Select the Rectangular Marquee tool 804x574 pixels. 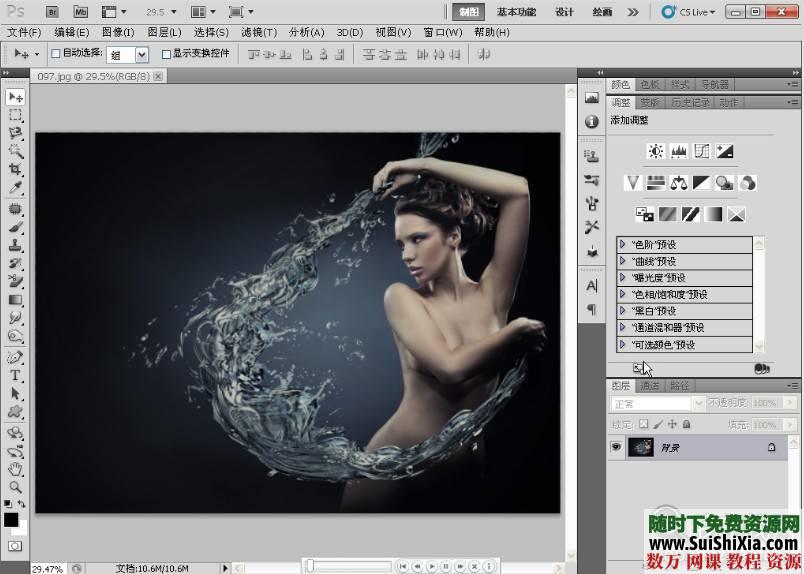tap(15, 115)
